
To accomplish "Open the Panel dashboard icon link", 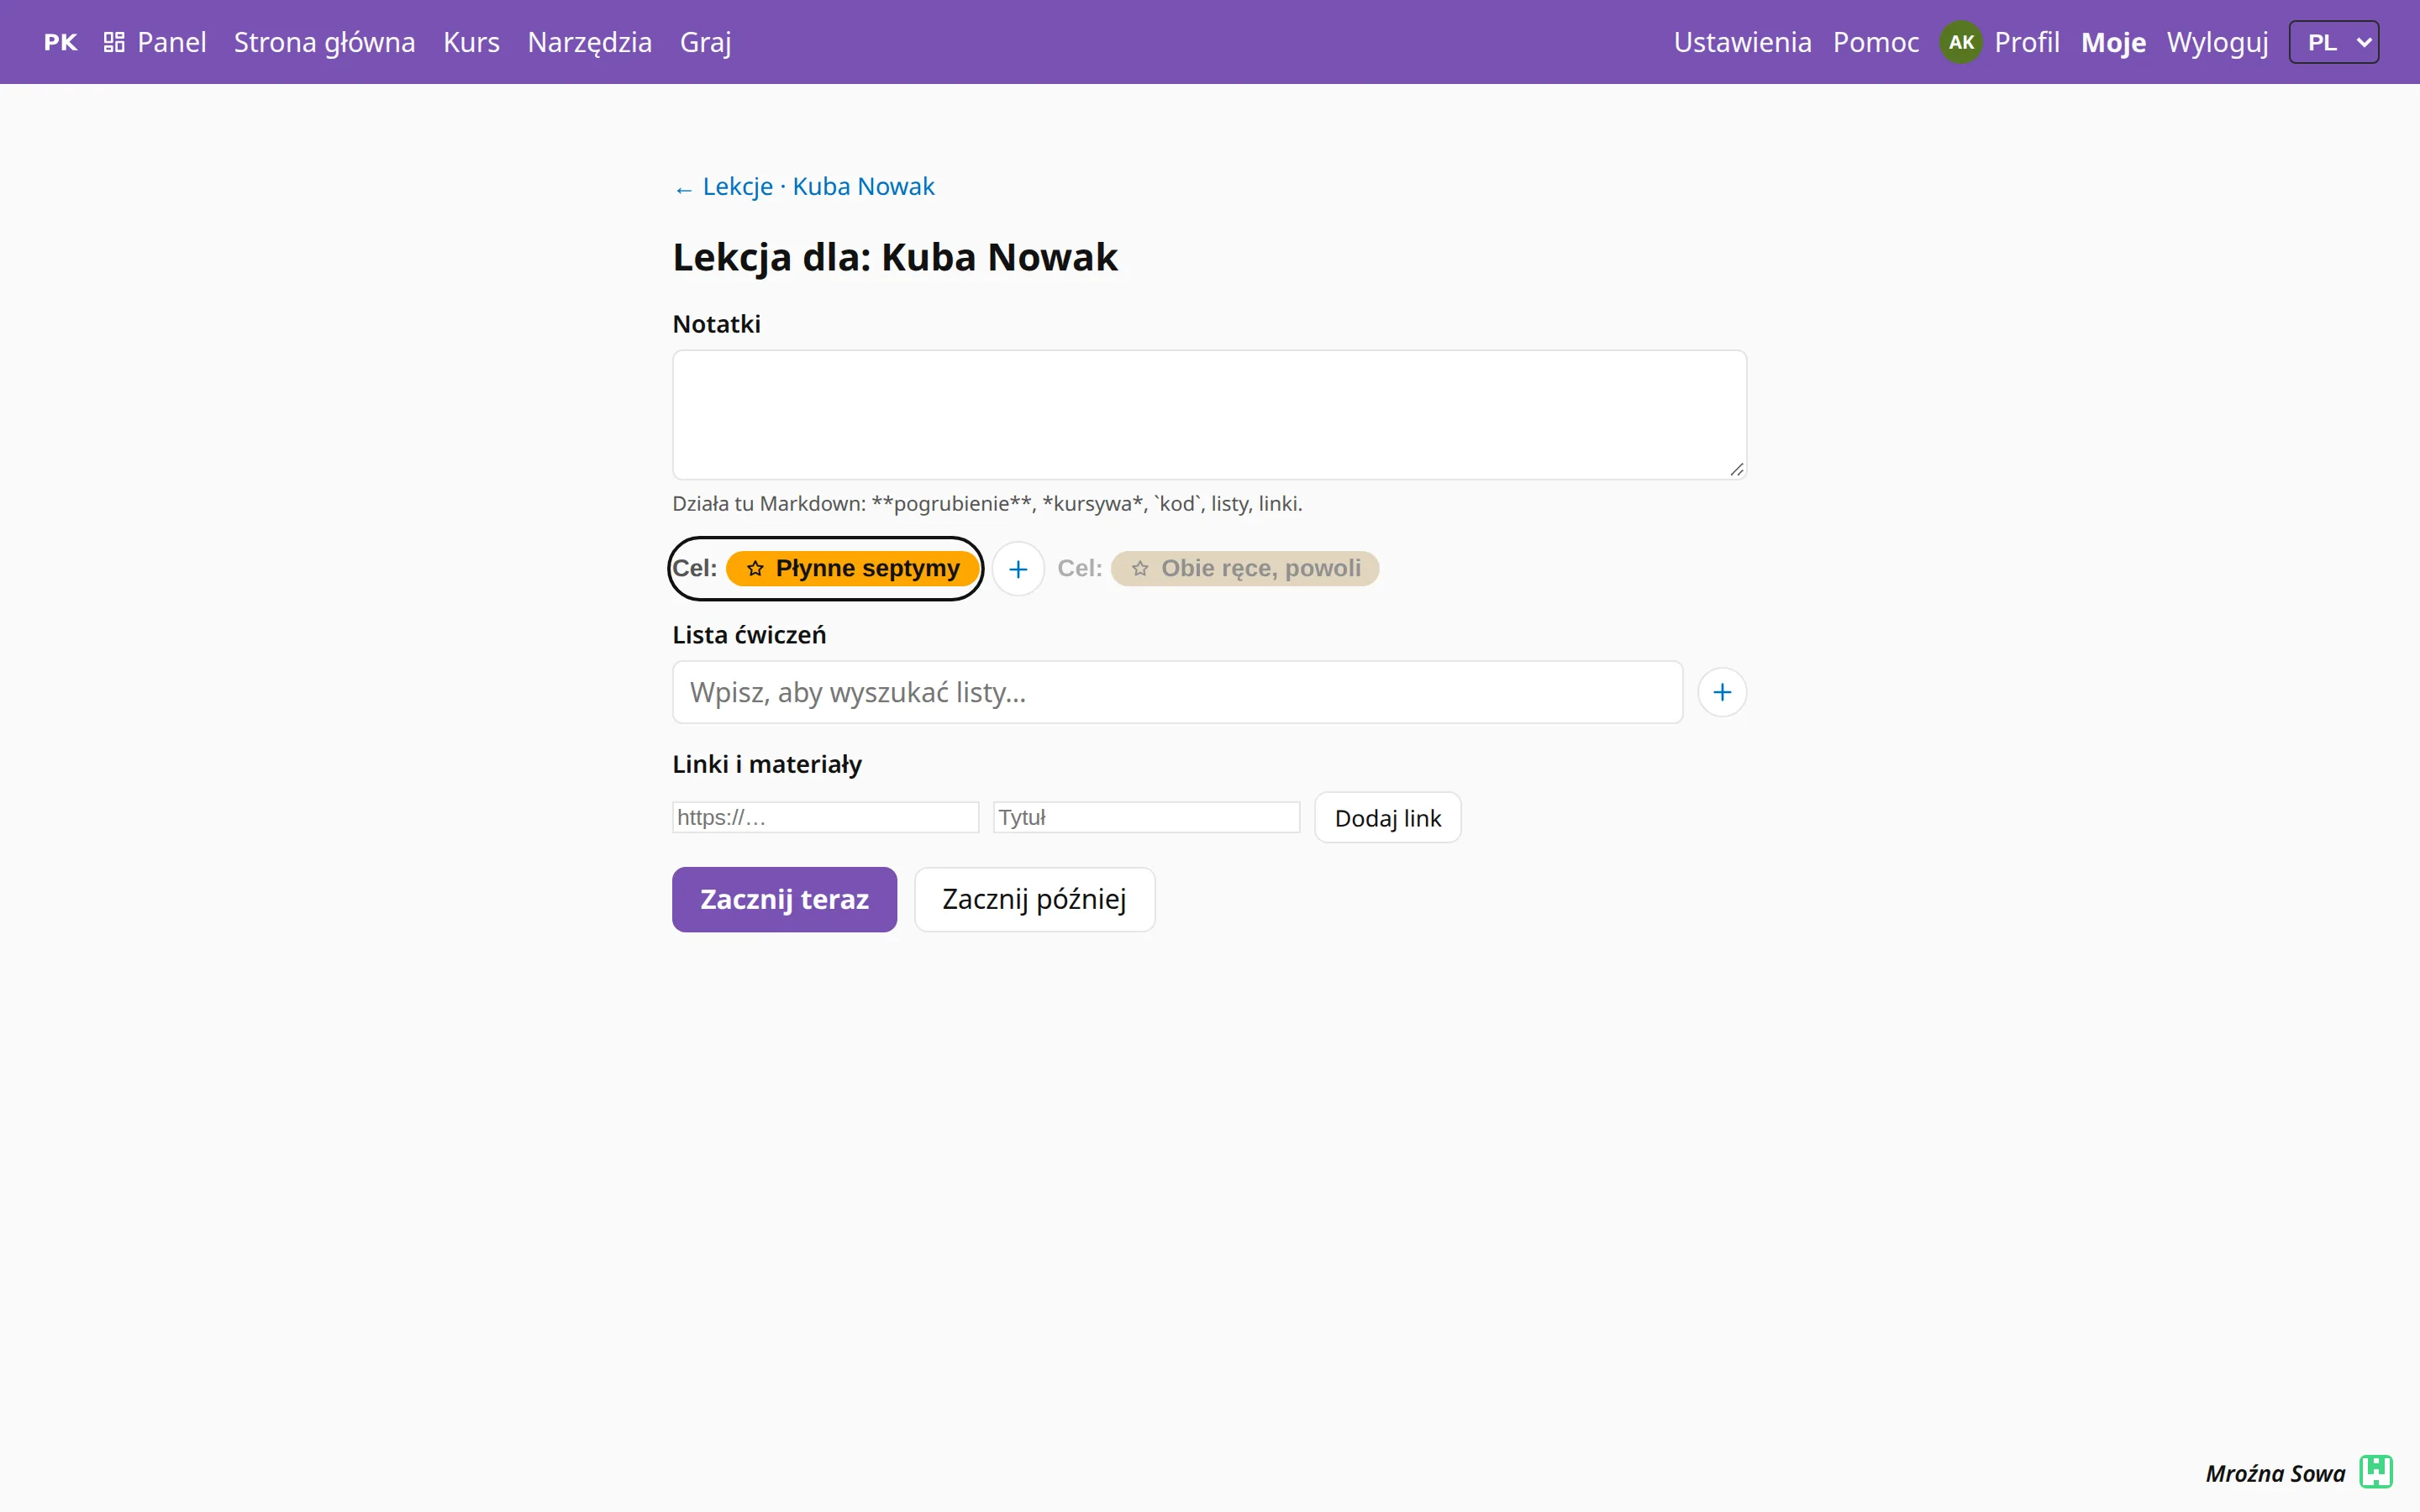I will click(x=155, y=42).
